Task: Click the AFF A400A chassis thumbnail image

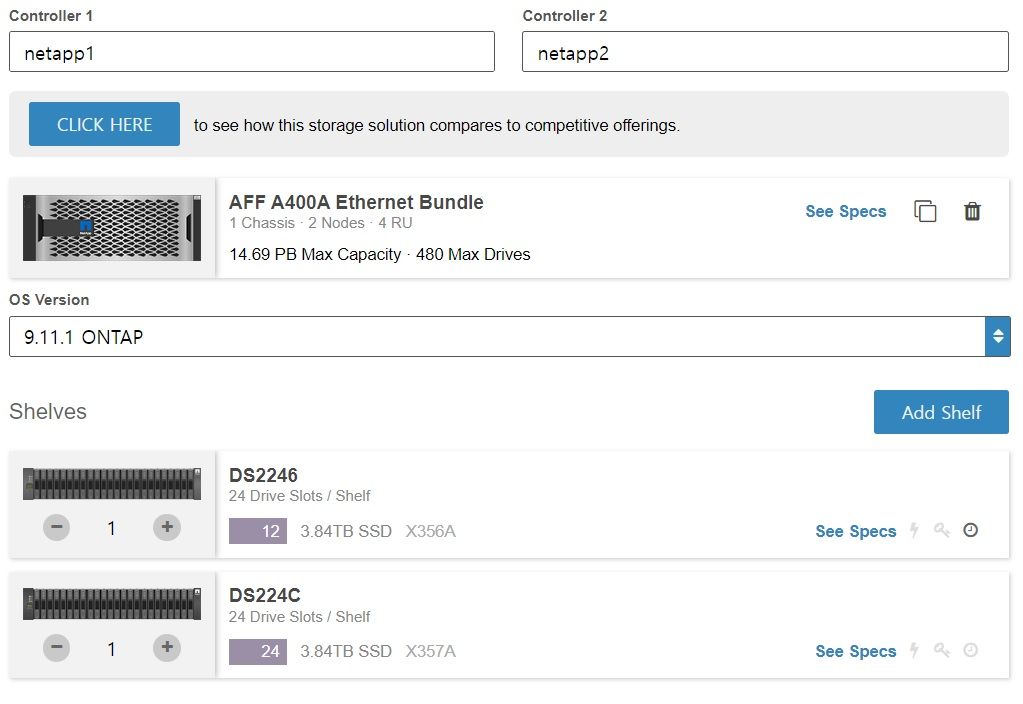Action: [111, 227]
